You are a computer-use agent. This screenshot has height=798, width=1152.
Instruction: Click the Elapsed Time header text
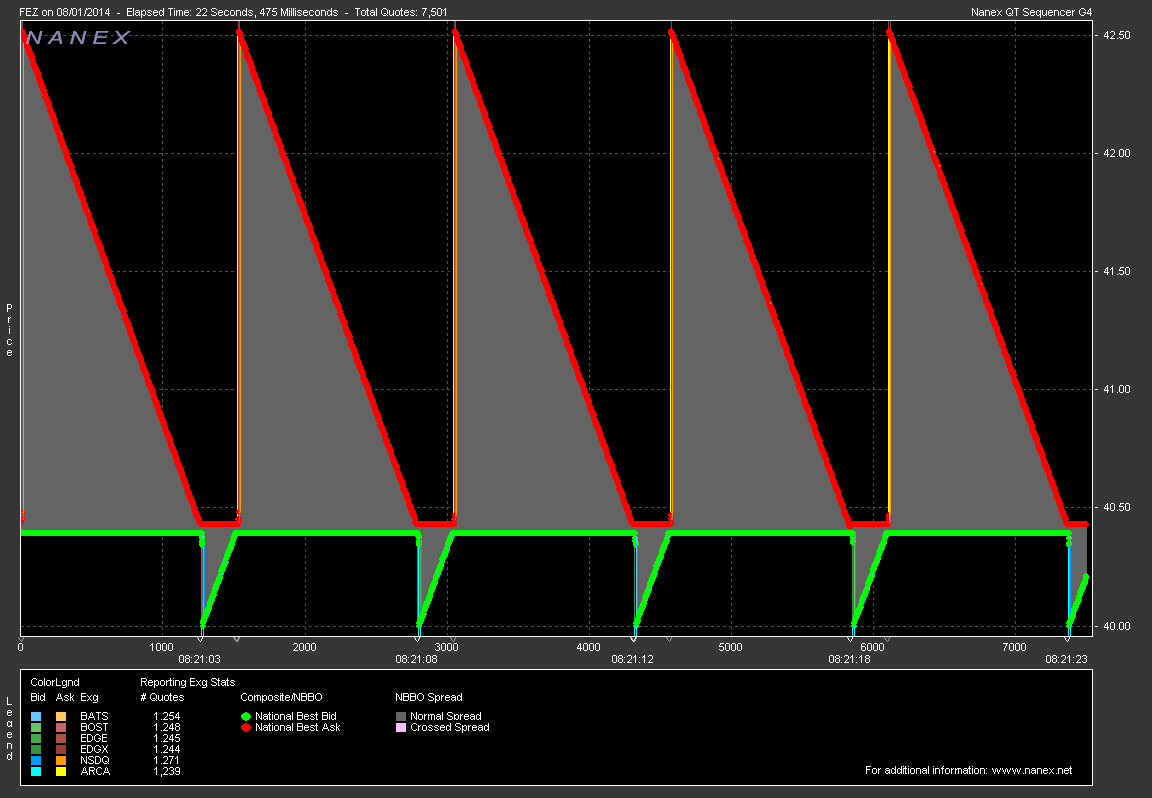pos(232,12)
